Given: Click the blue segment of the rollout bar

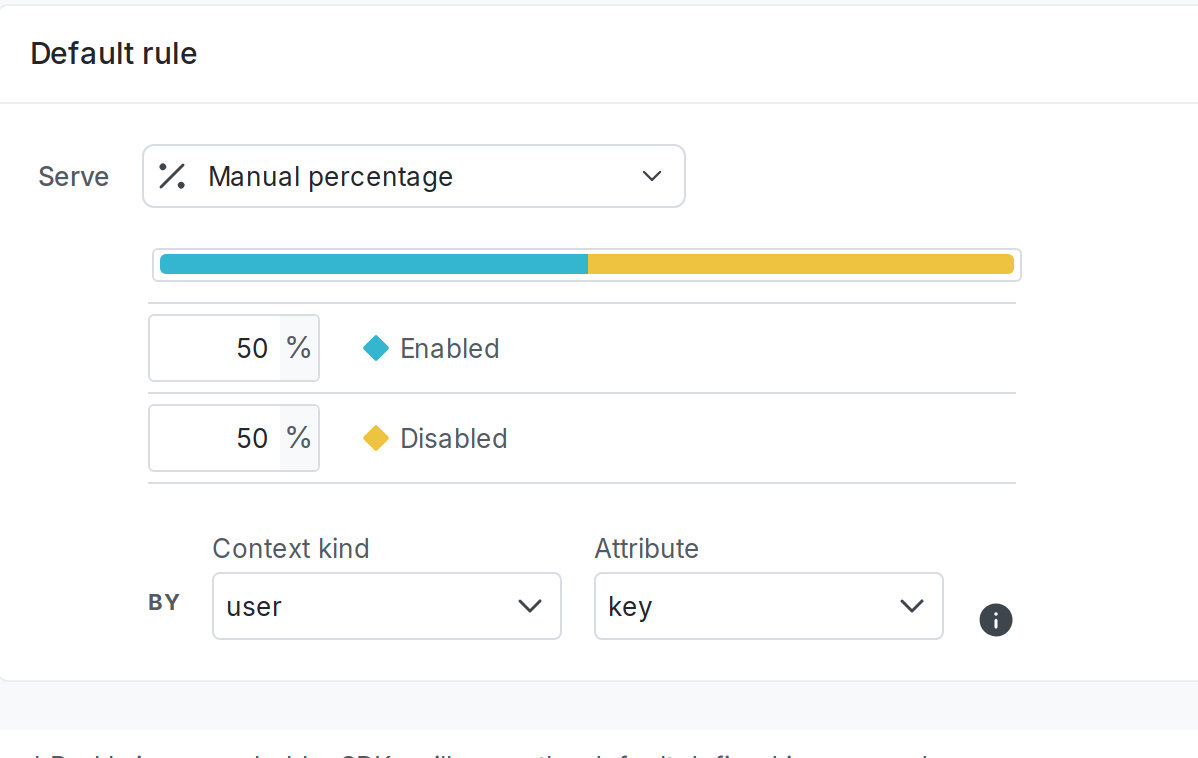Looking at the screenshot, I should (374, 264).
